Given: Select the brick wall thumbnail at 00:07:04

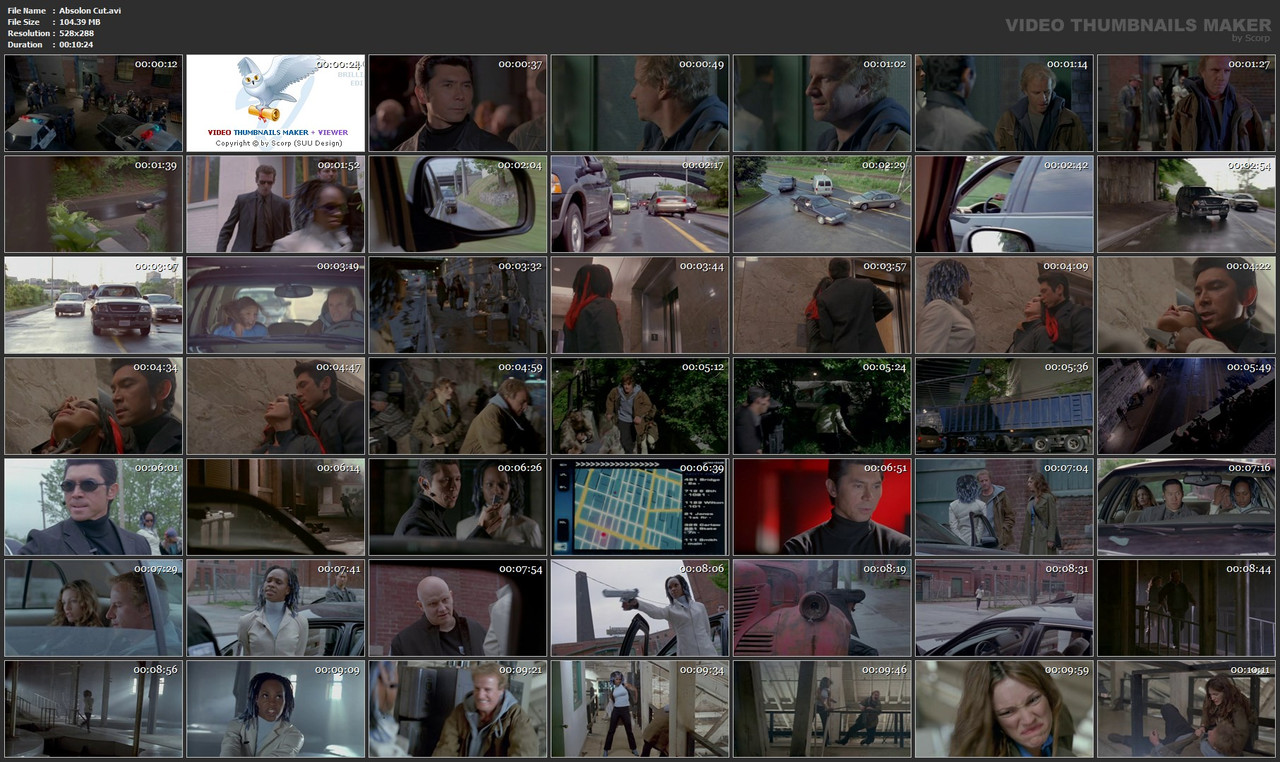Looking at the screenshot, I should pos(1004,507).
